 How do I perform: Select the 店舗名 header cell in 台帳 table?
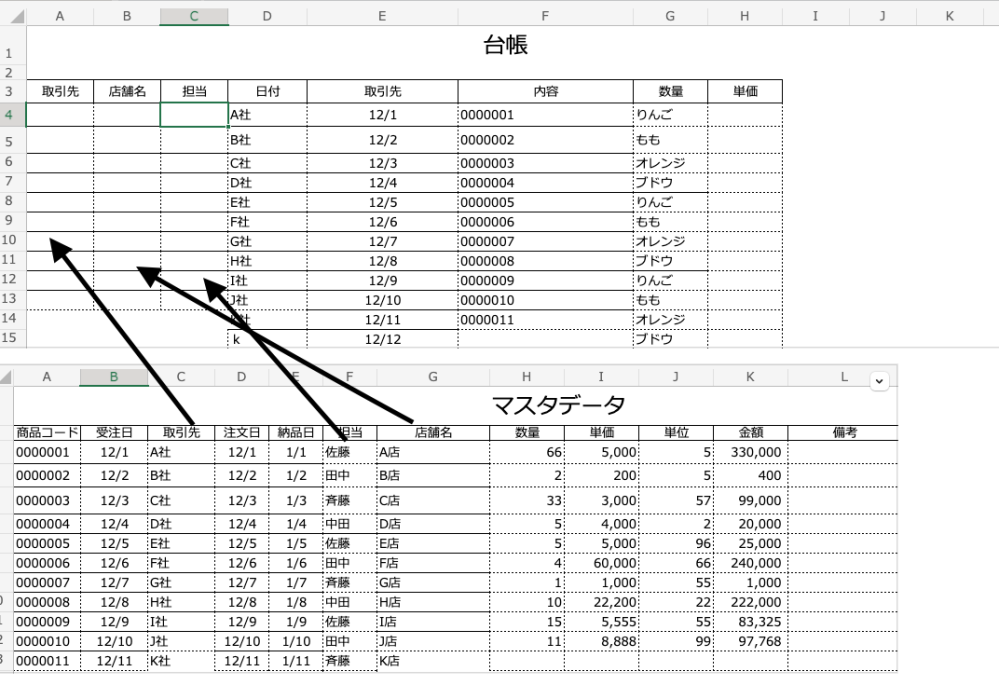tap(126, 91)
